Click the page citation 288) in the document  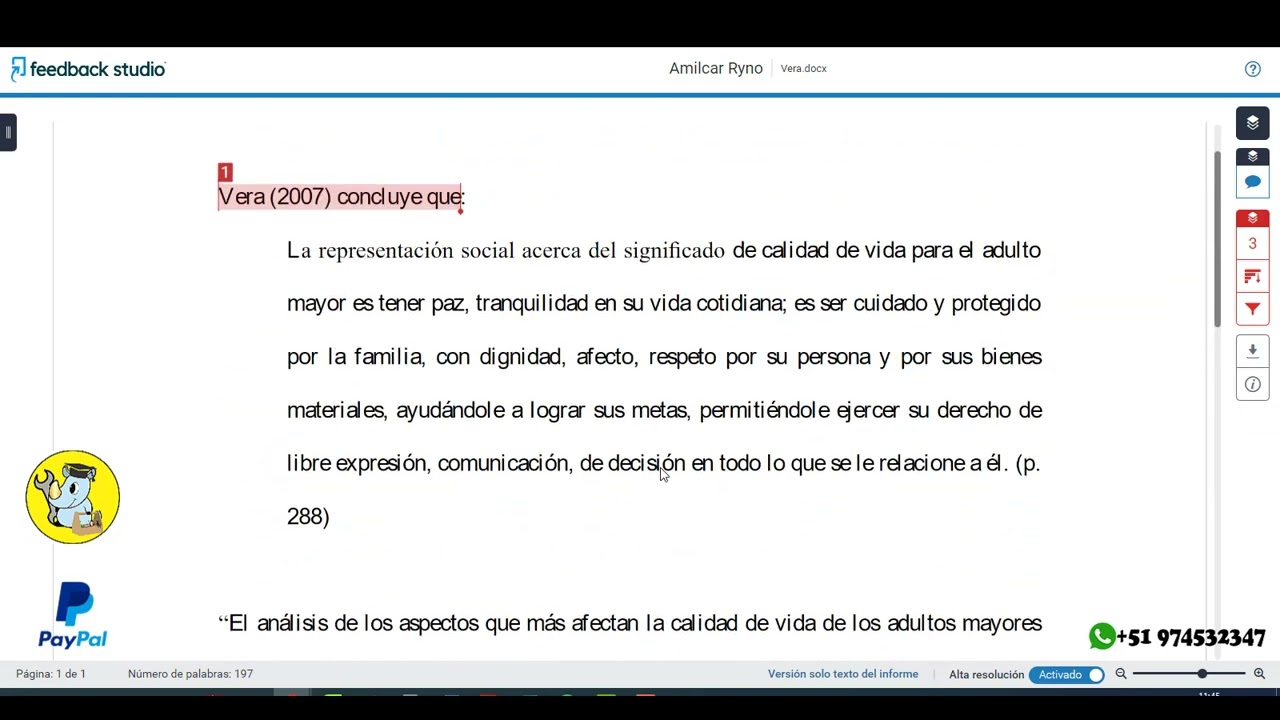tap(308, 517)
